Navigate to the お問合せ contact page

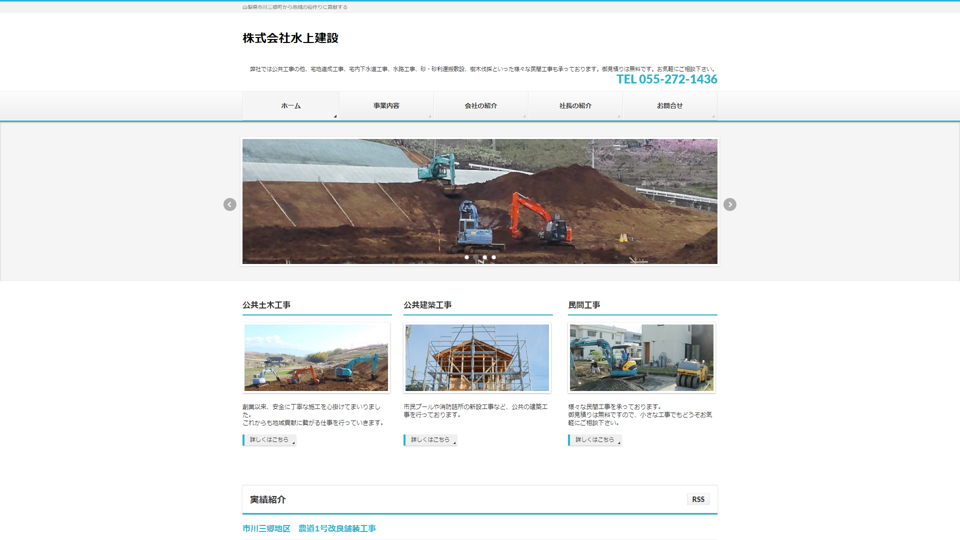(x=669, y=106)
